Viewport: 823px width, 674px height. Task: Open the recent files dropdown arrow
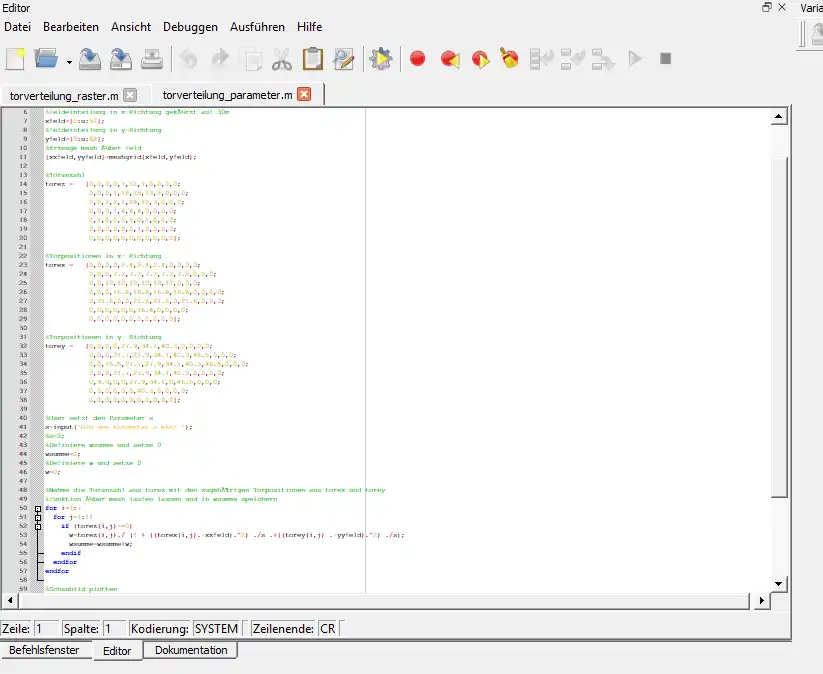[x=69, y=62]
